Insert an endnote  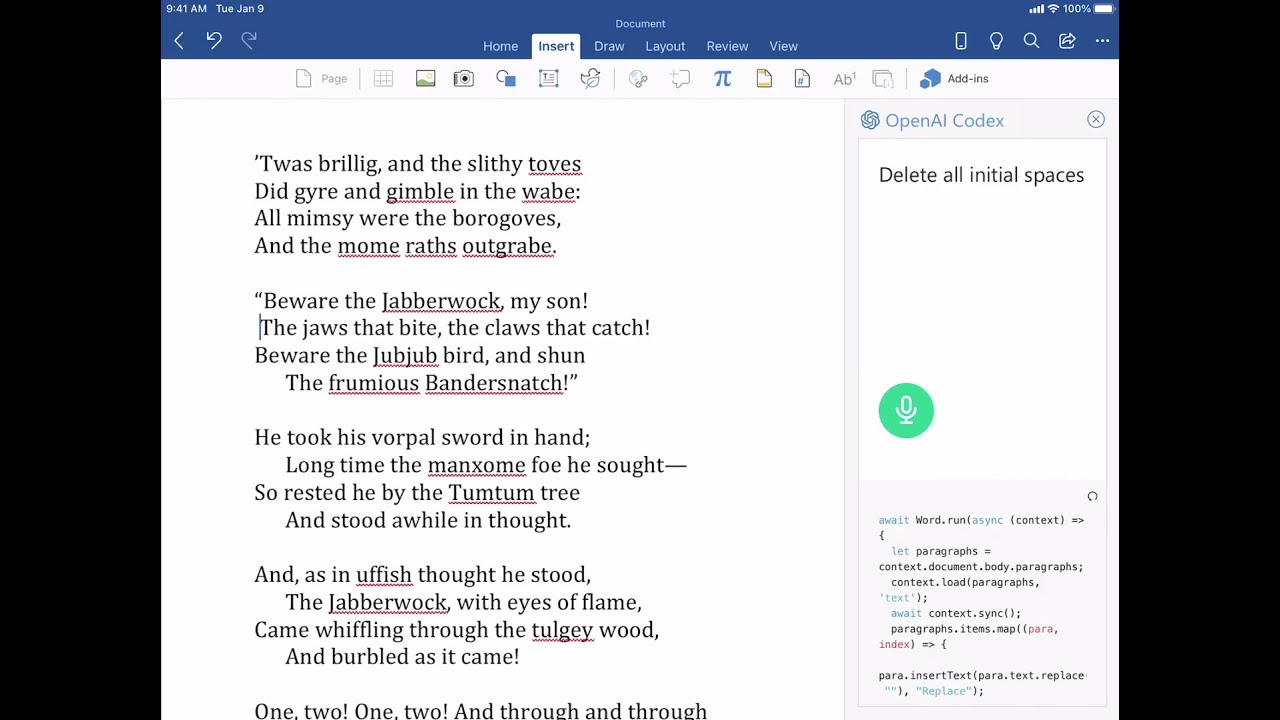882,79
